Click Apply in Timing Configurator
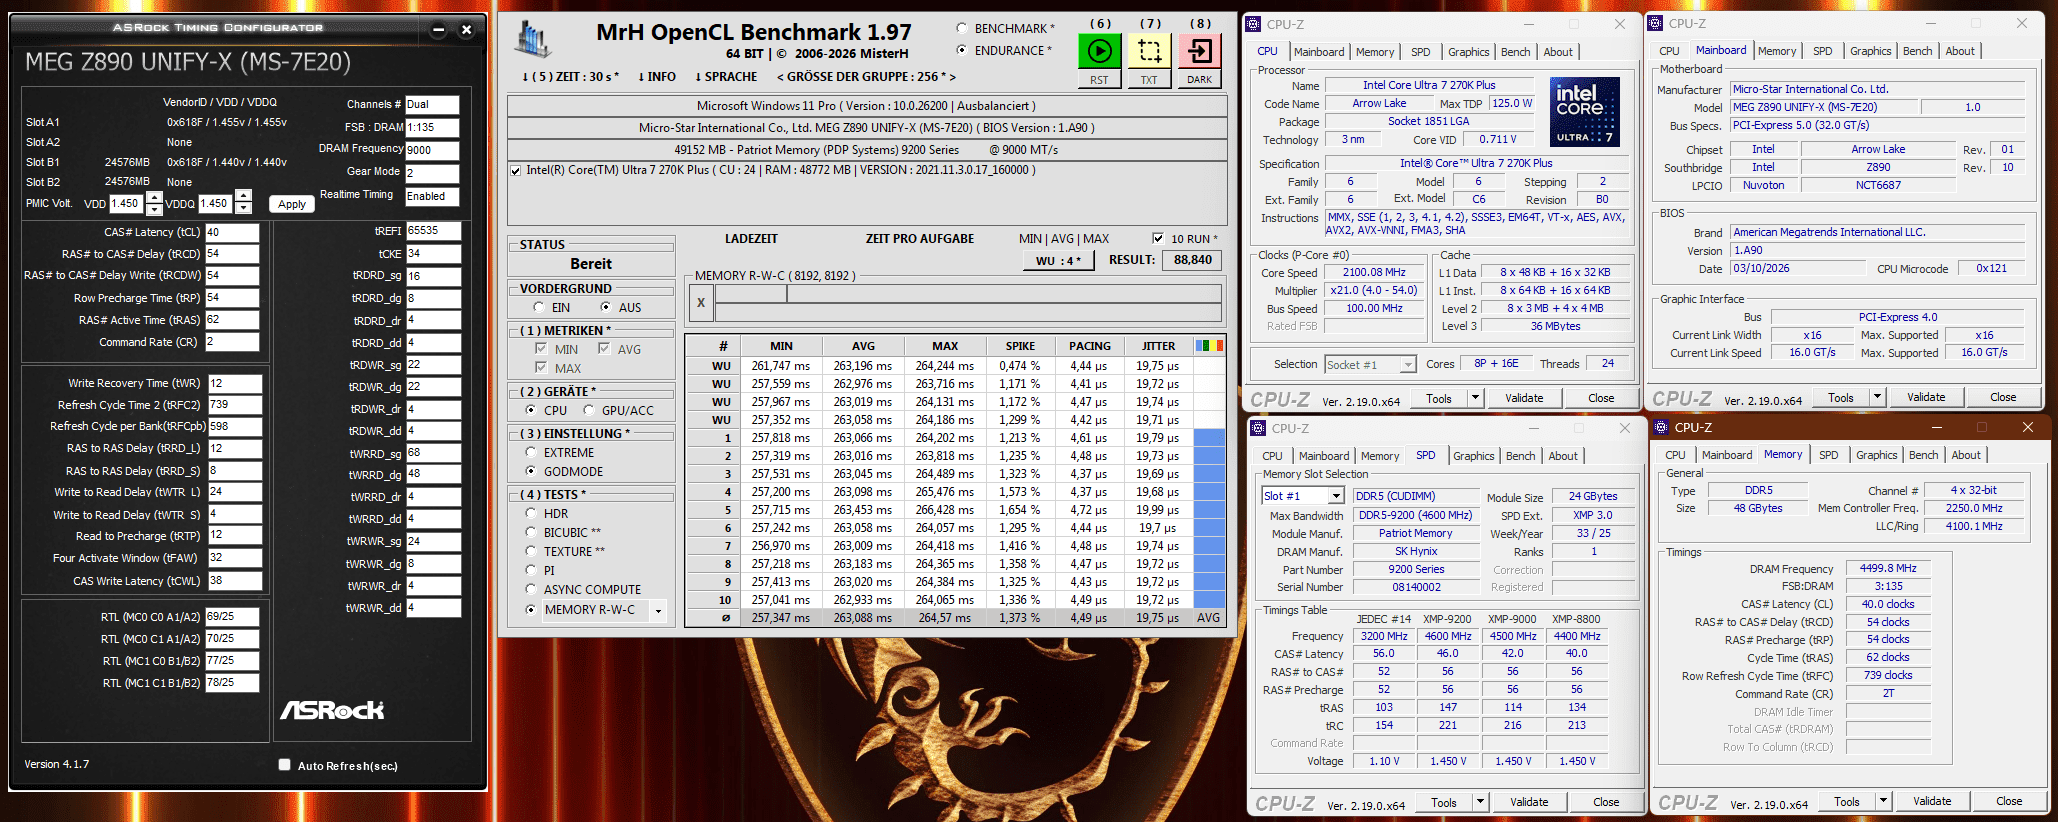 [292, 204]
